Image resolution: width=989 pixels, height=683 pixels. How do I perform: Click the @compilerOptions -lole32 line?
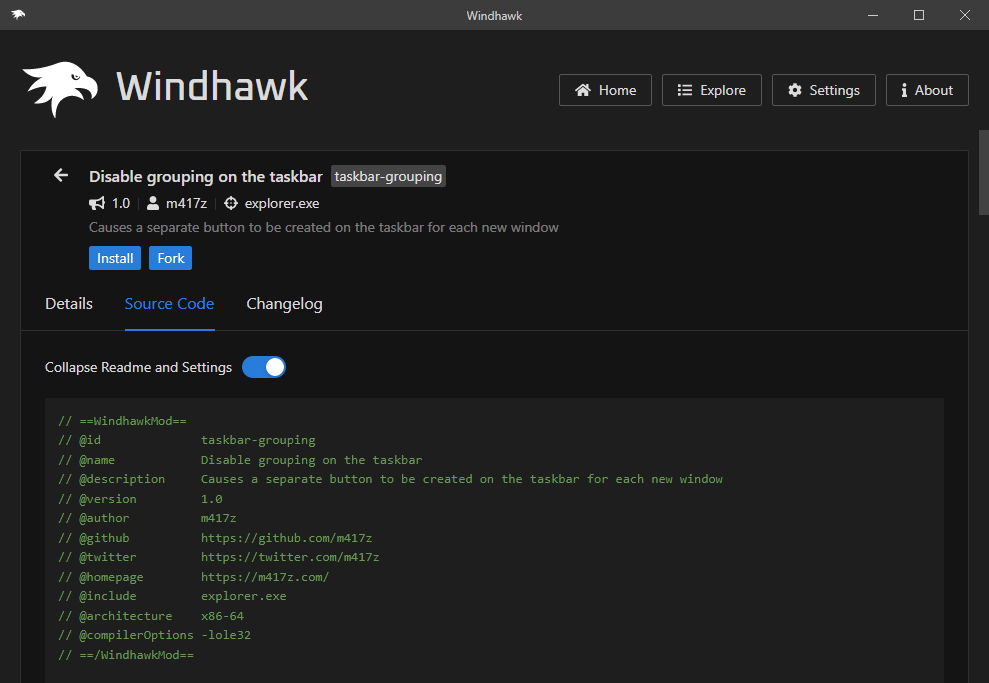pyautogui.click(x=155, y=635)
